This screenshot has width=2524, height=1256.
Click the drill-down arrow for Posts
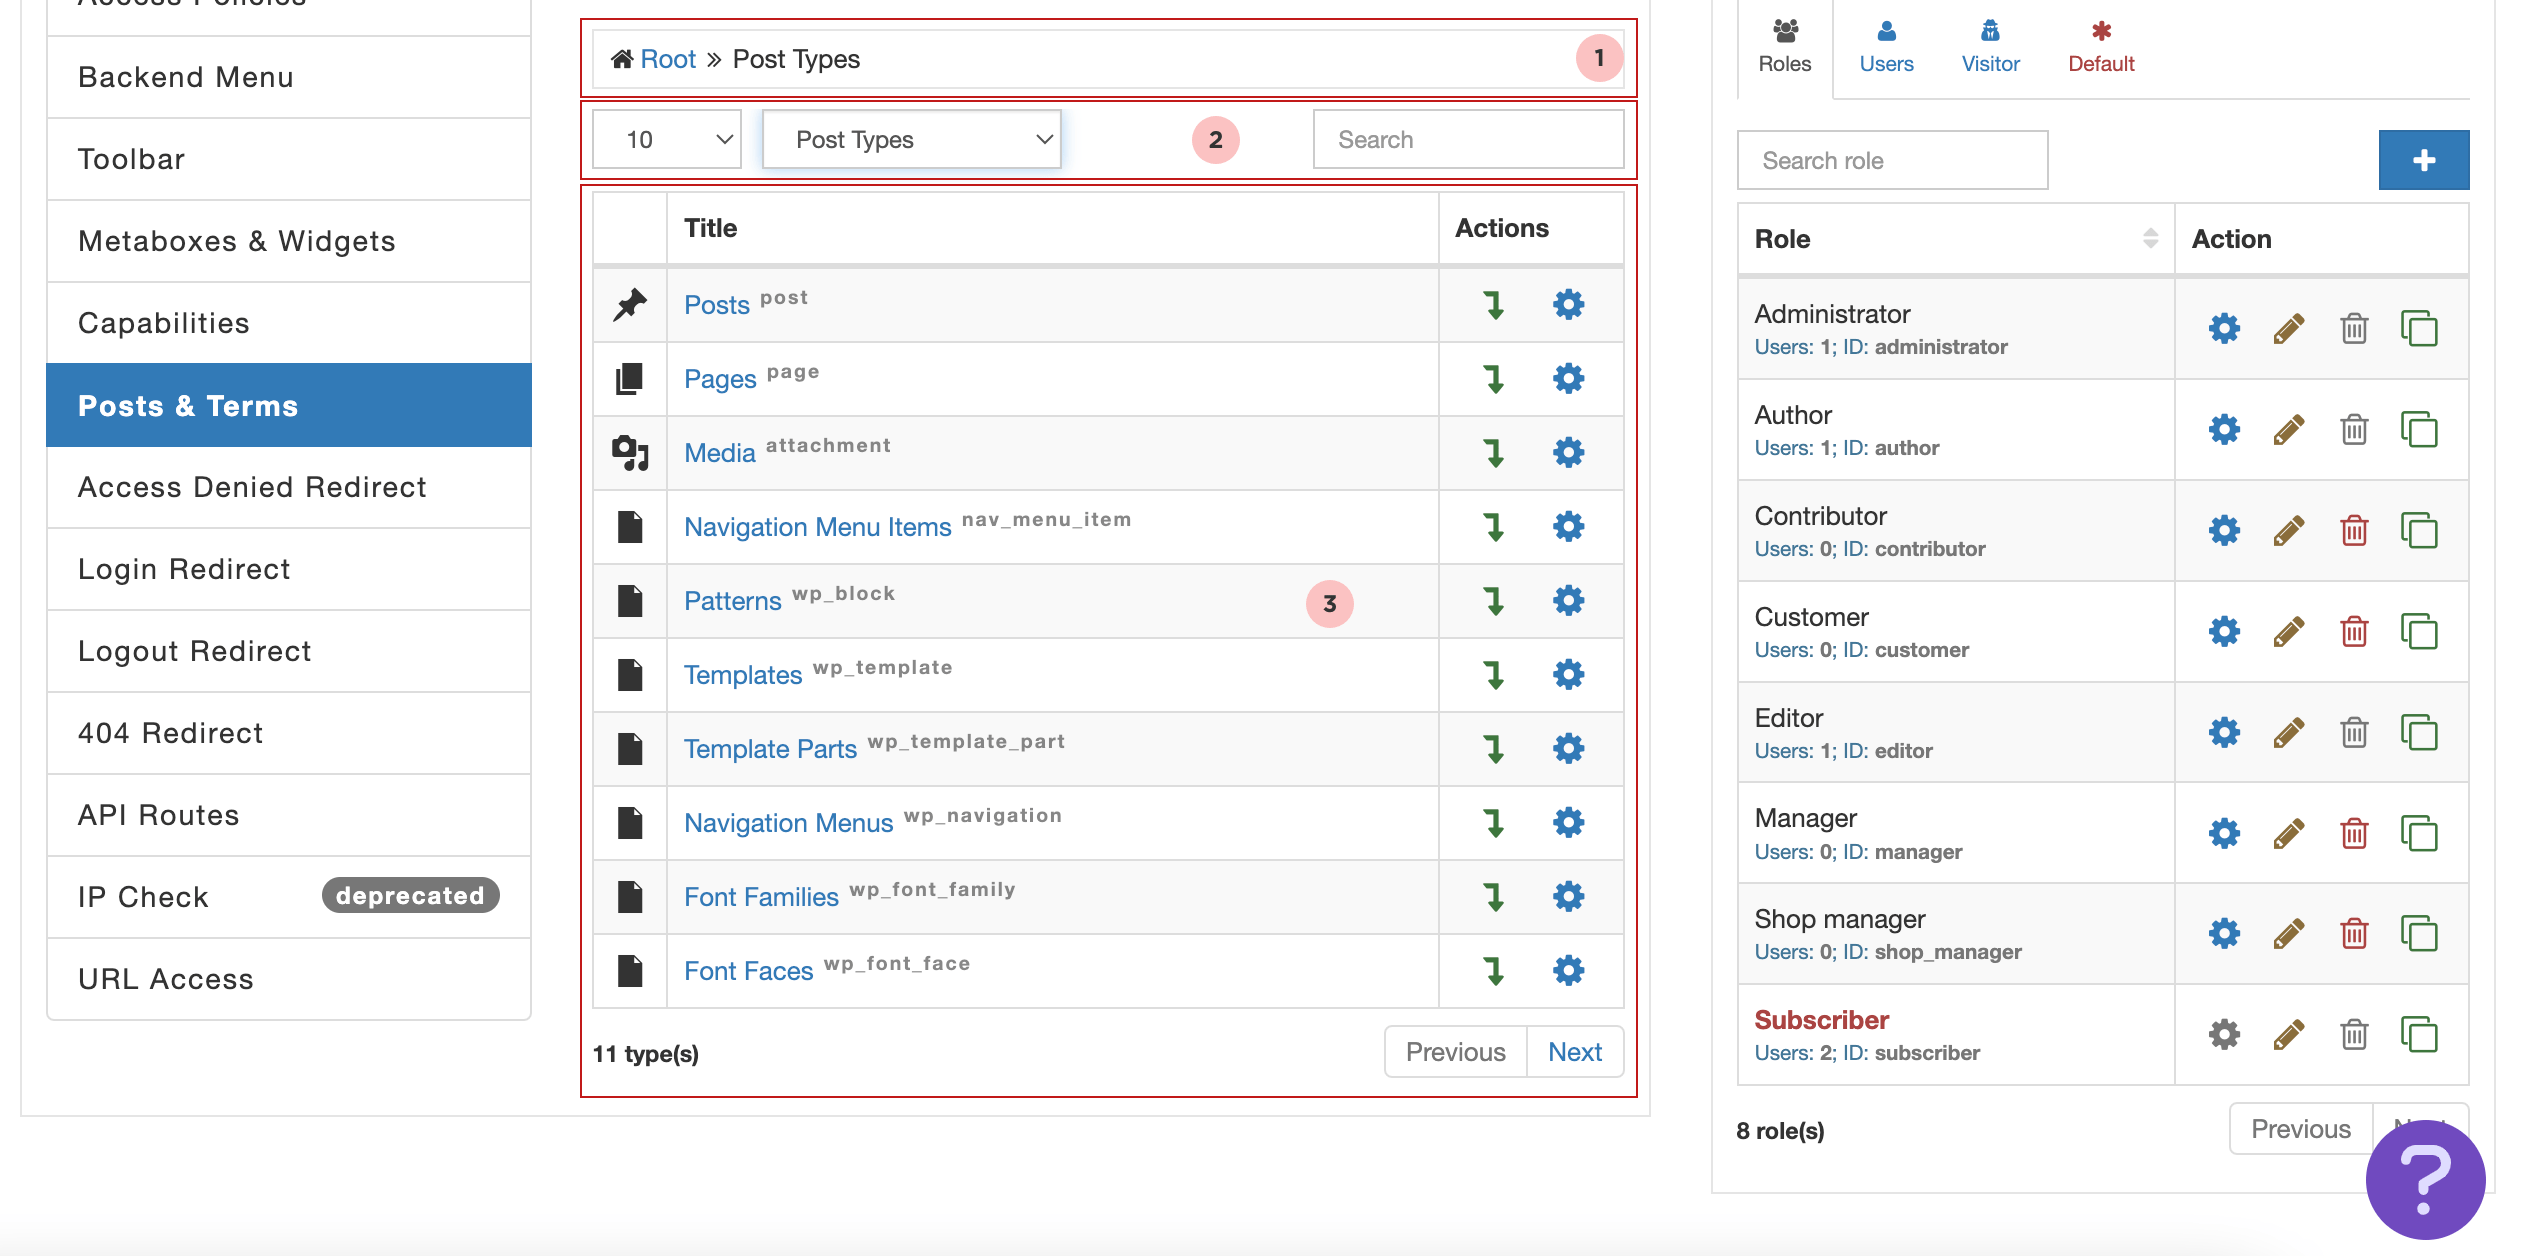(x=1494, y=304)
